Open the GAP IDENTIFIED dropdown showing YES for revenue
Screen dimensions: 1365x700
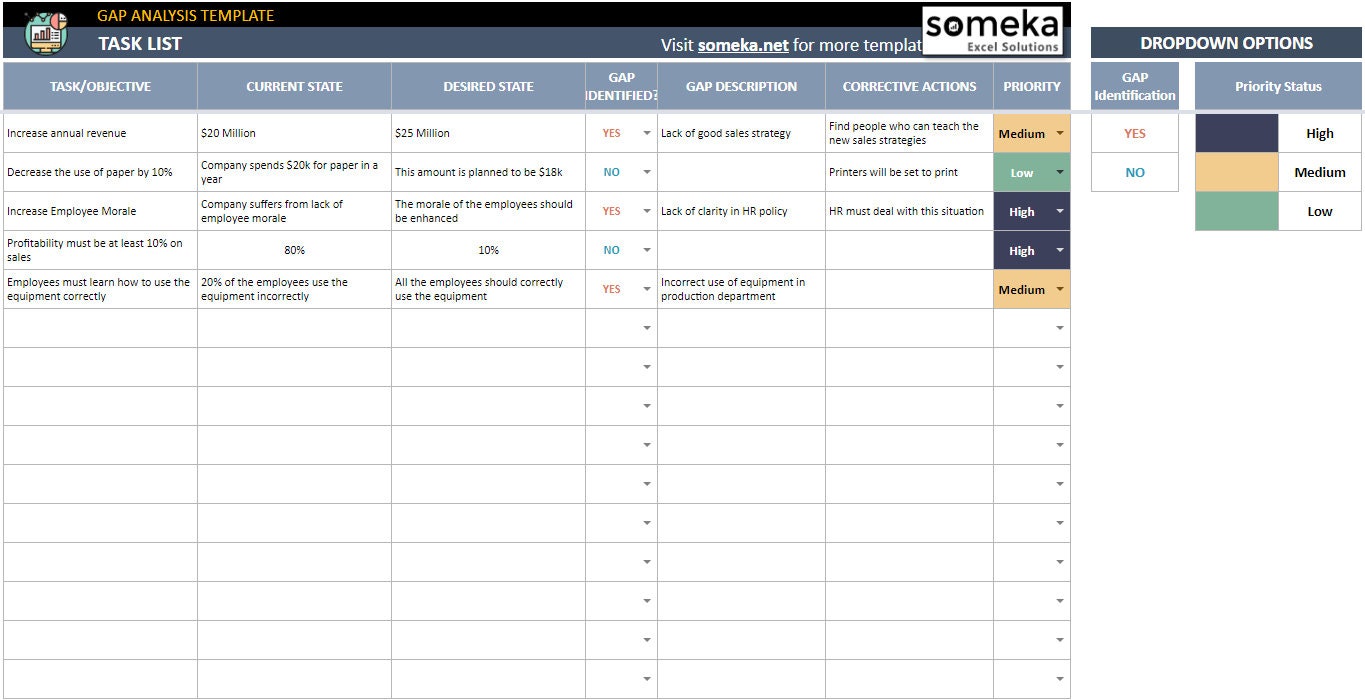click(x=646, y=133)
